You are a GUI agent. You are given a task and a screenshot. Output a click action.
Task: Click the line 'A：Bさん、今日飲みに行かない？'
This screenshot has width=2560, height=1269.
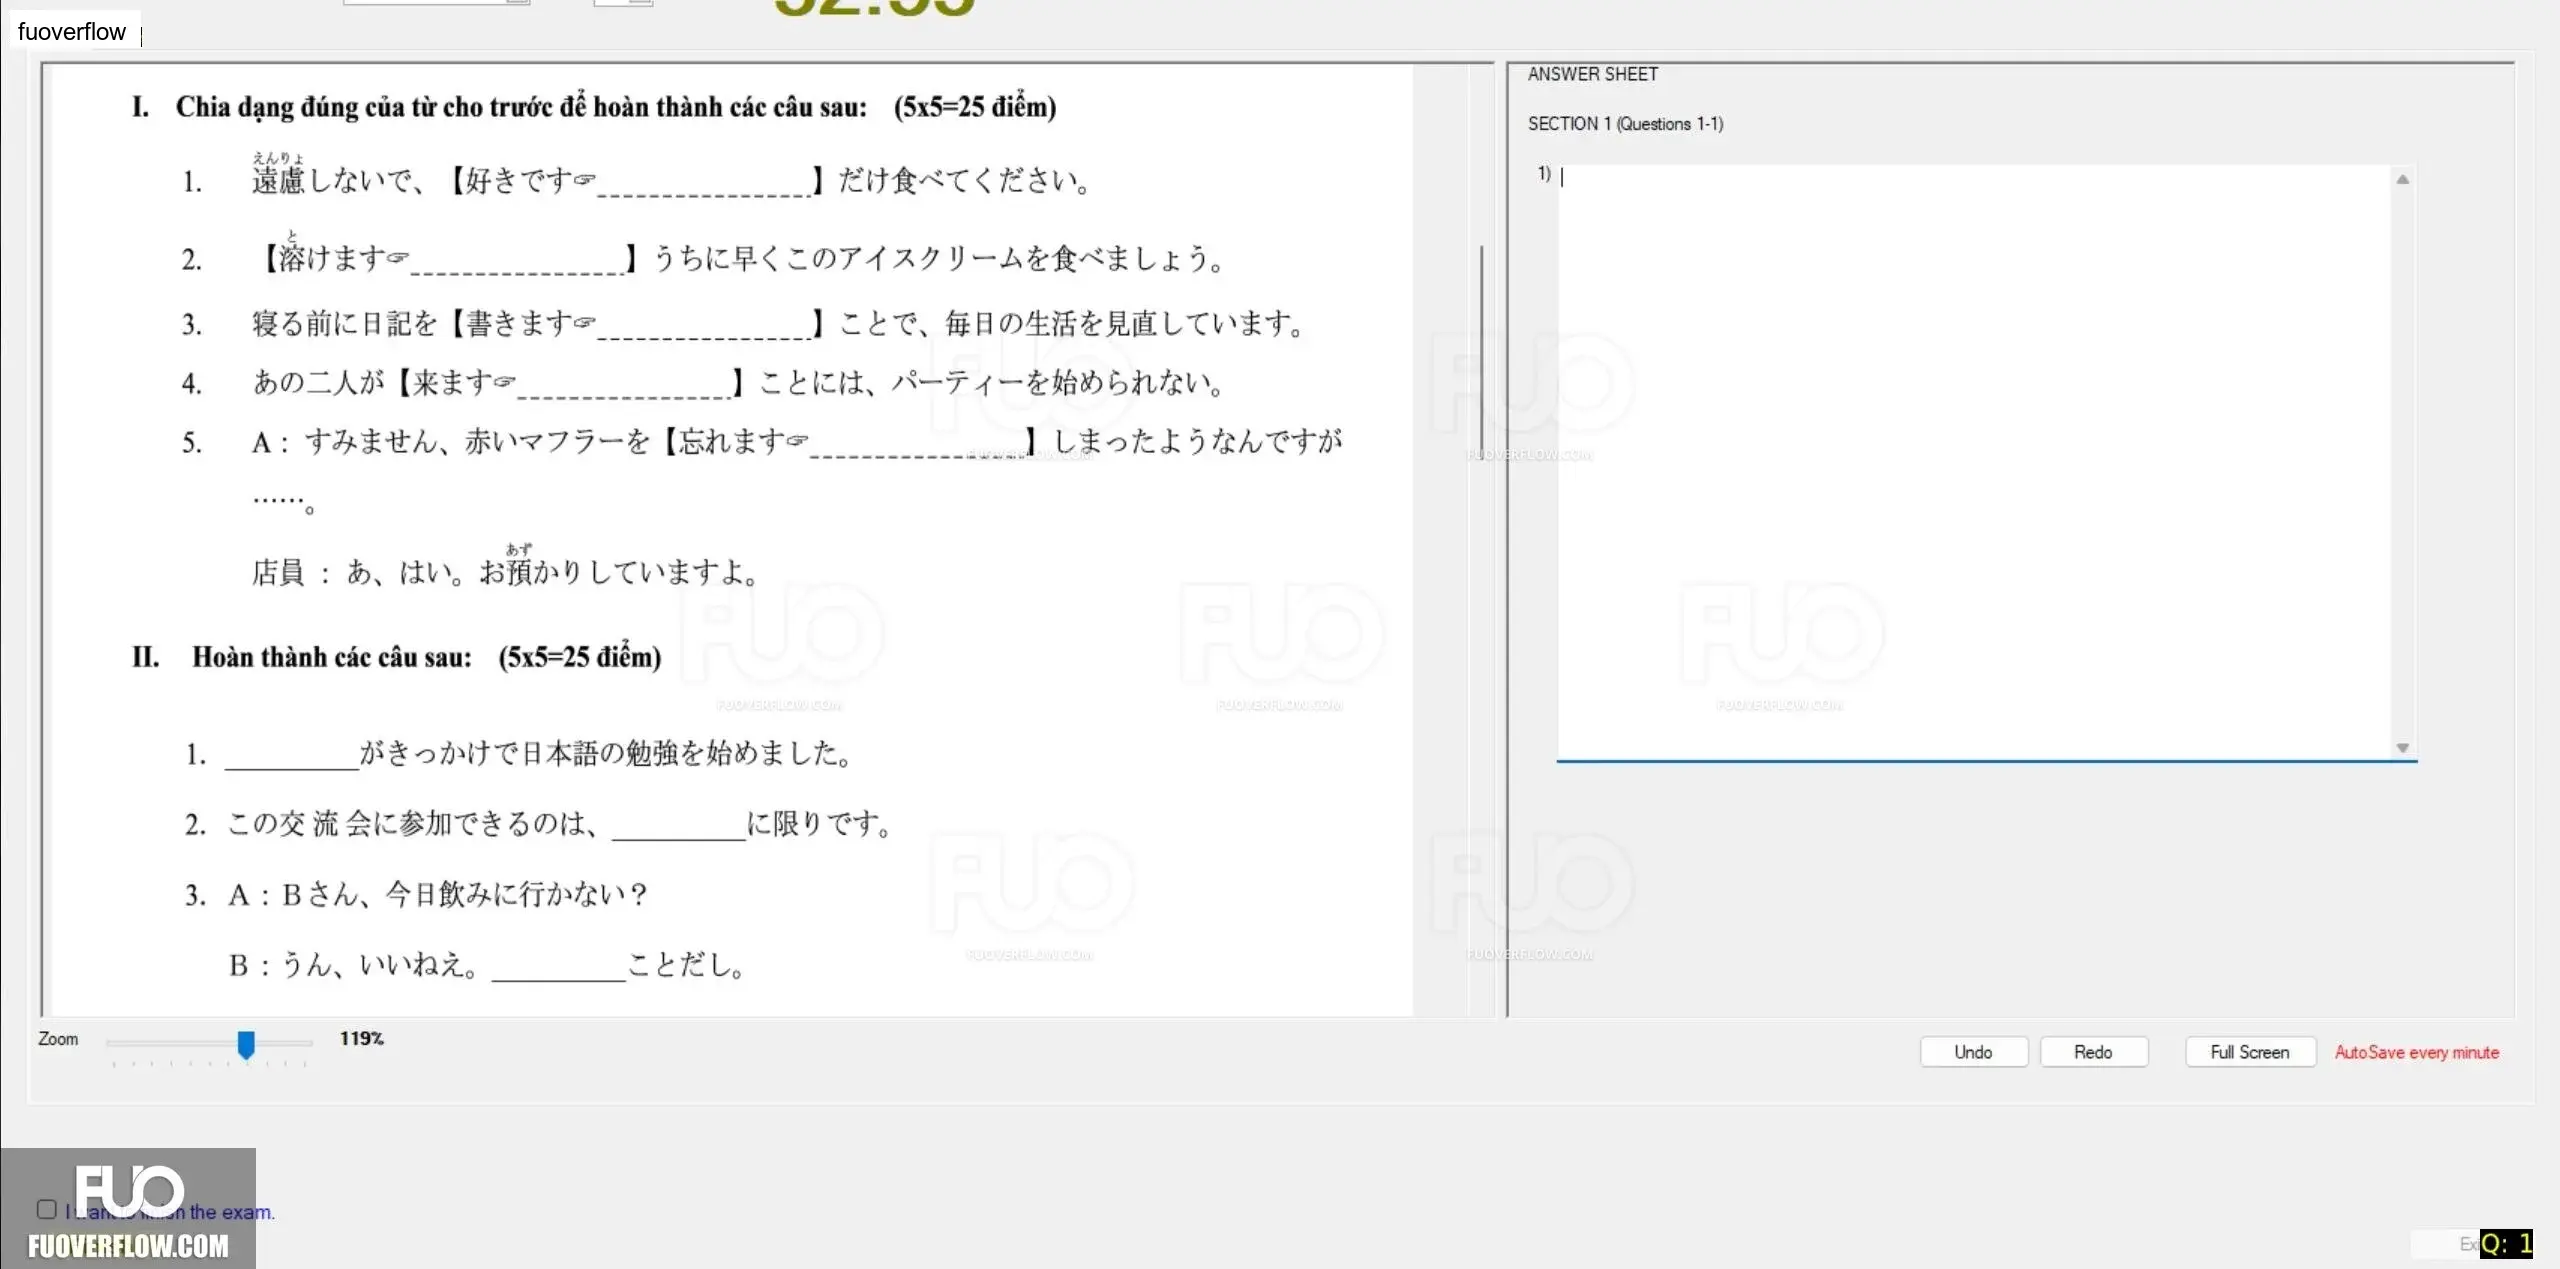(x=438, y=894)
